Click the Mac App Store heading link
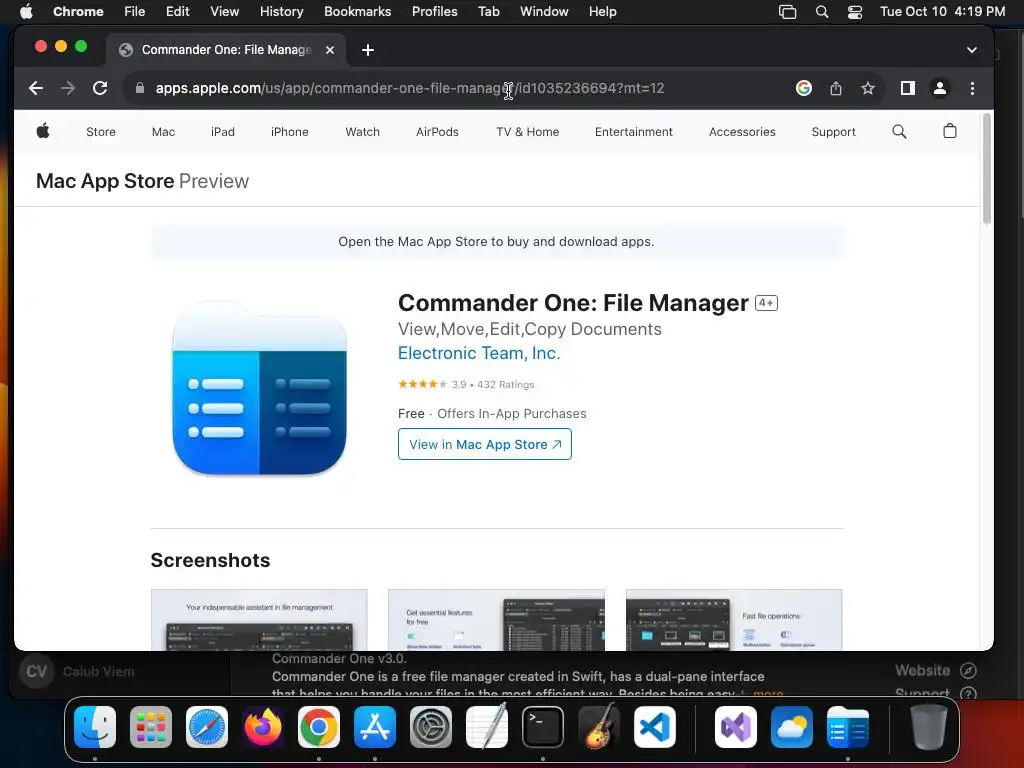 pos(105,181)
